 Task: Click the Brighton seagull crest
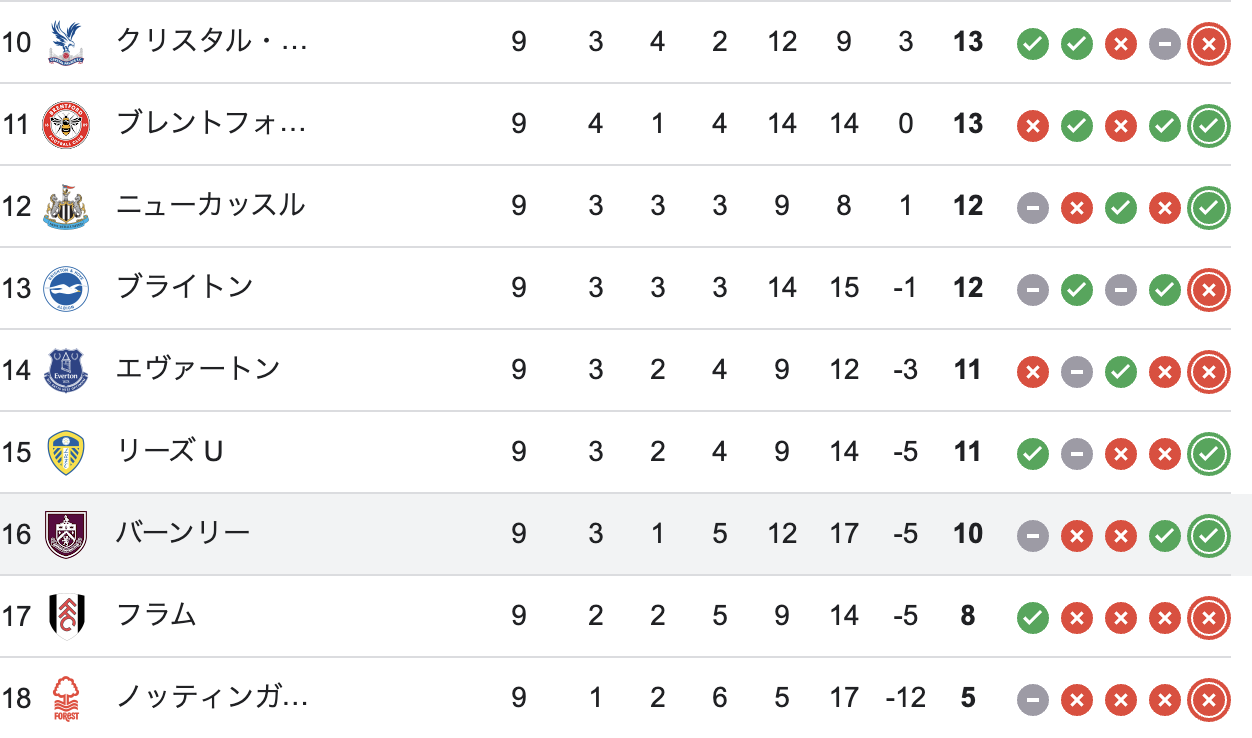[x=66, y=289]
